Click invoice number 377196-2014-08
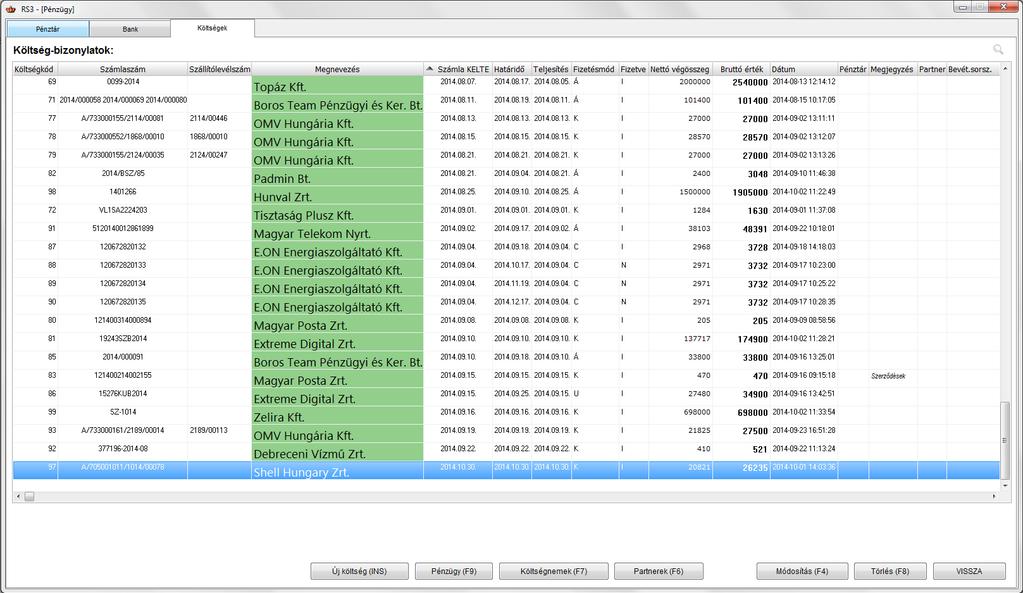 click(123, 449)
